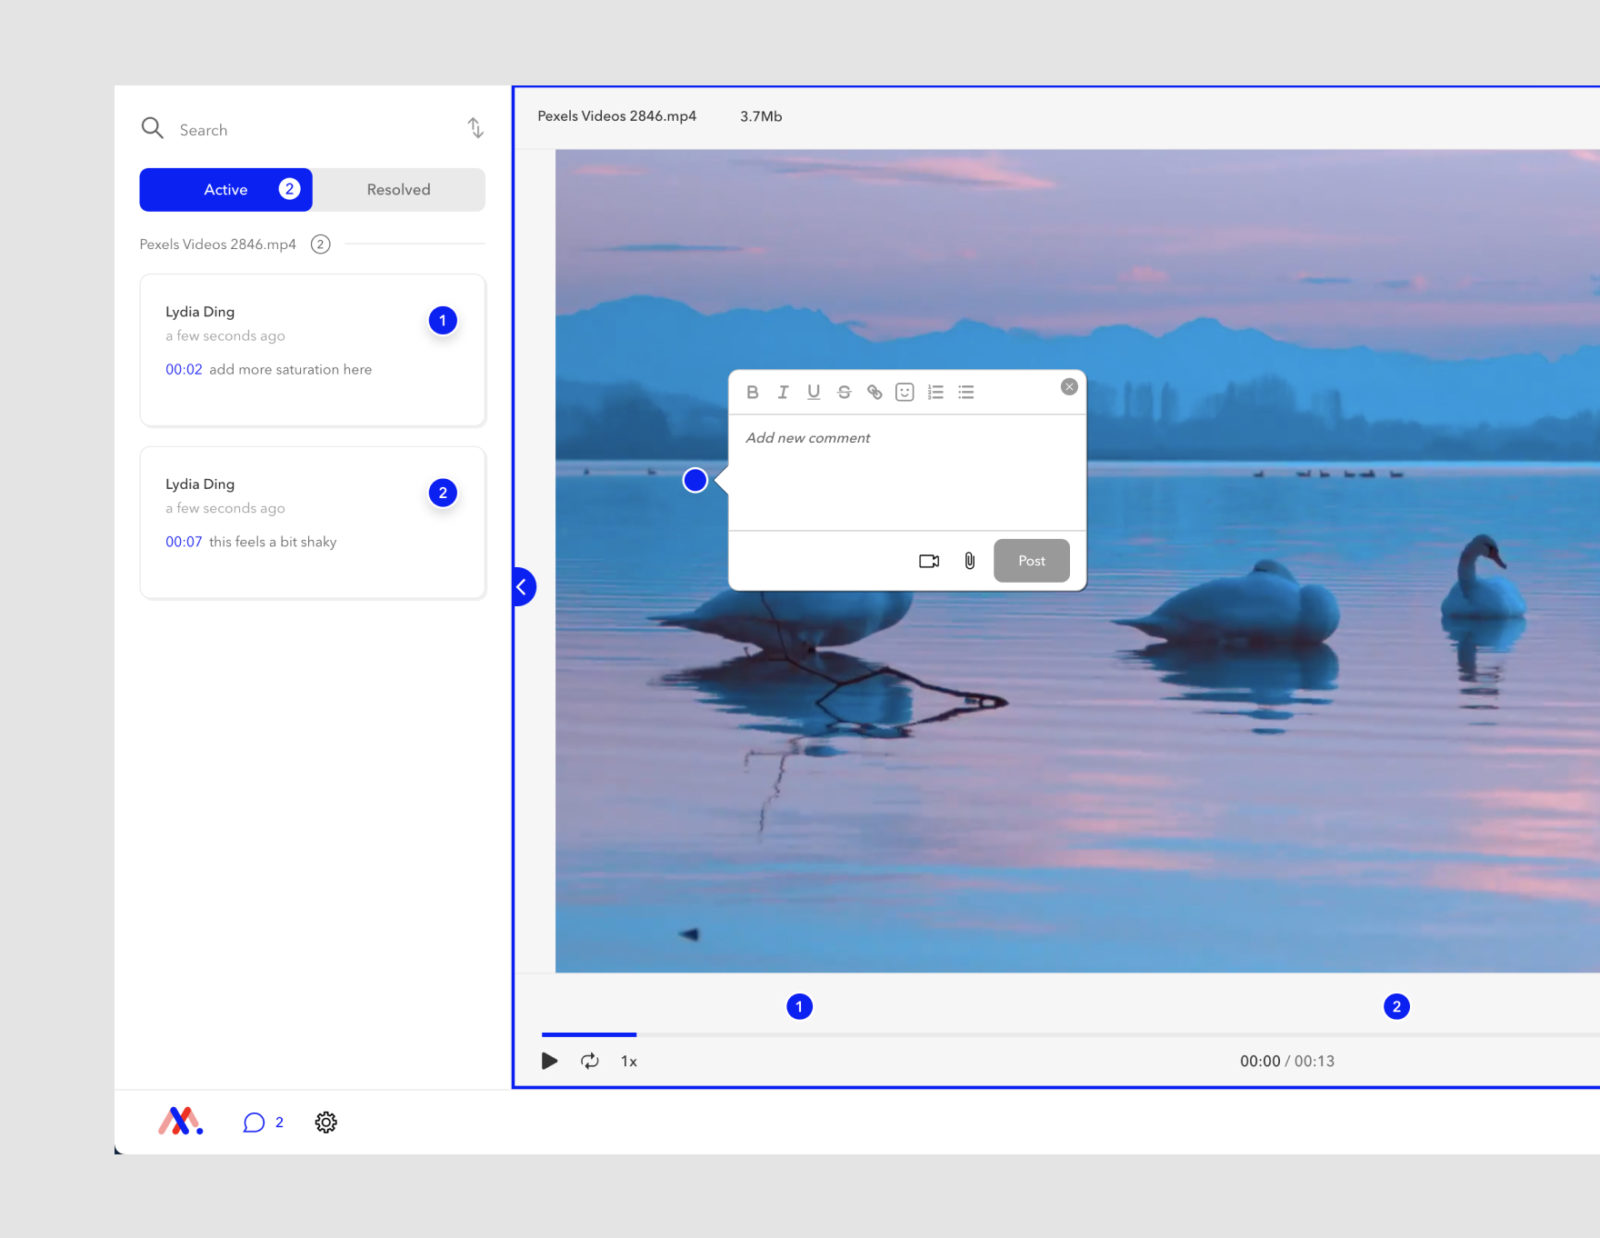
Task: Open the sort order control beside Search
Action: tap(475, 128)
